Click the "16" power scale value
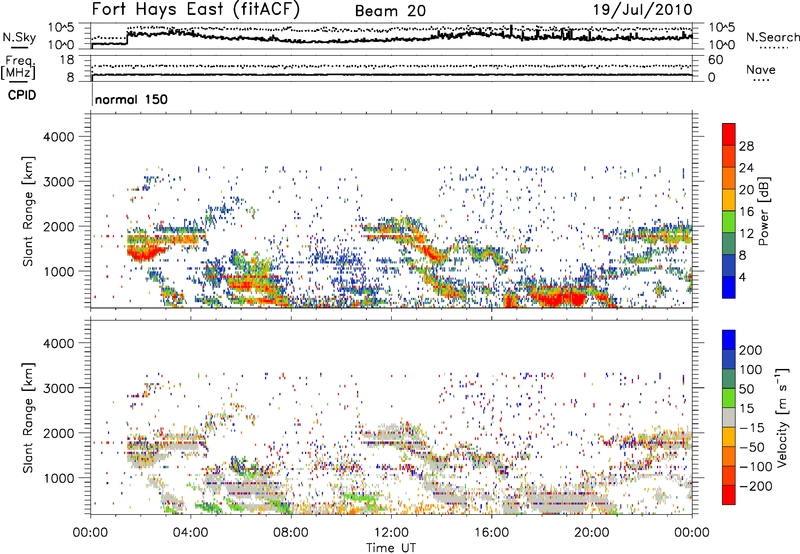 pyautogui.click(x=746, y=212)
